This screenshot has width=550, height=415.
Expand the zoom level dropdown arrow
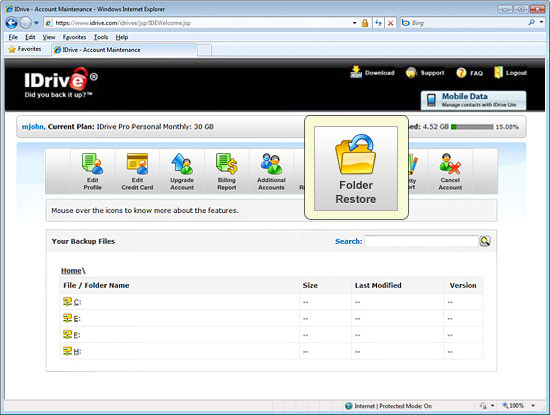(x=533, y=406)
